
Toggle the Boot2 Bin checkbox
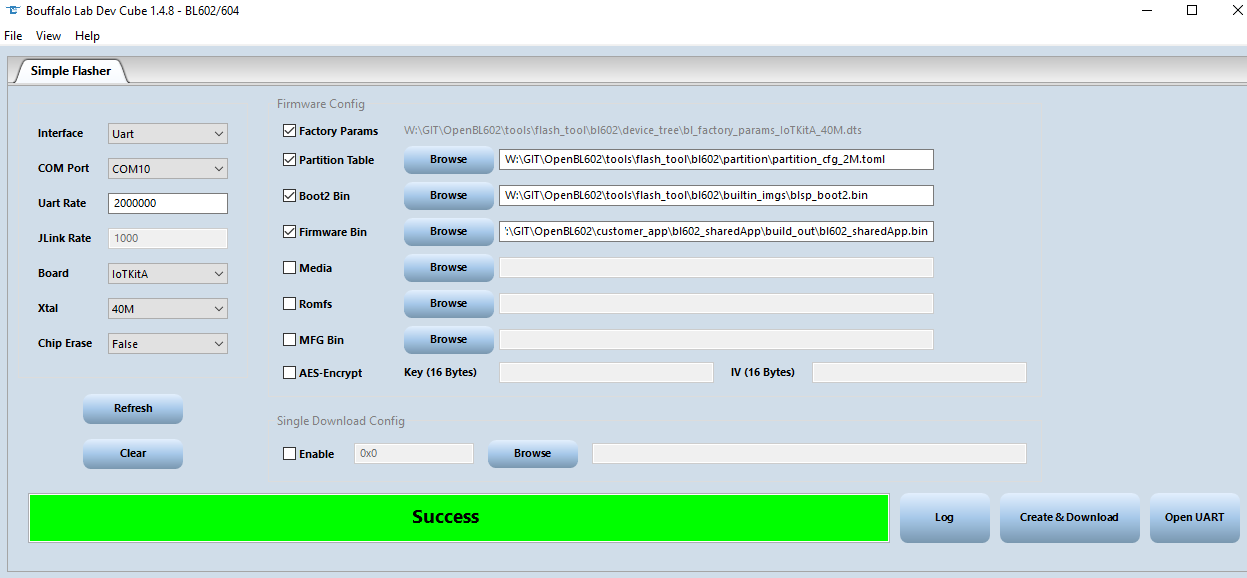[x=290, y=196]
